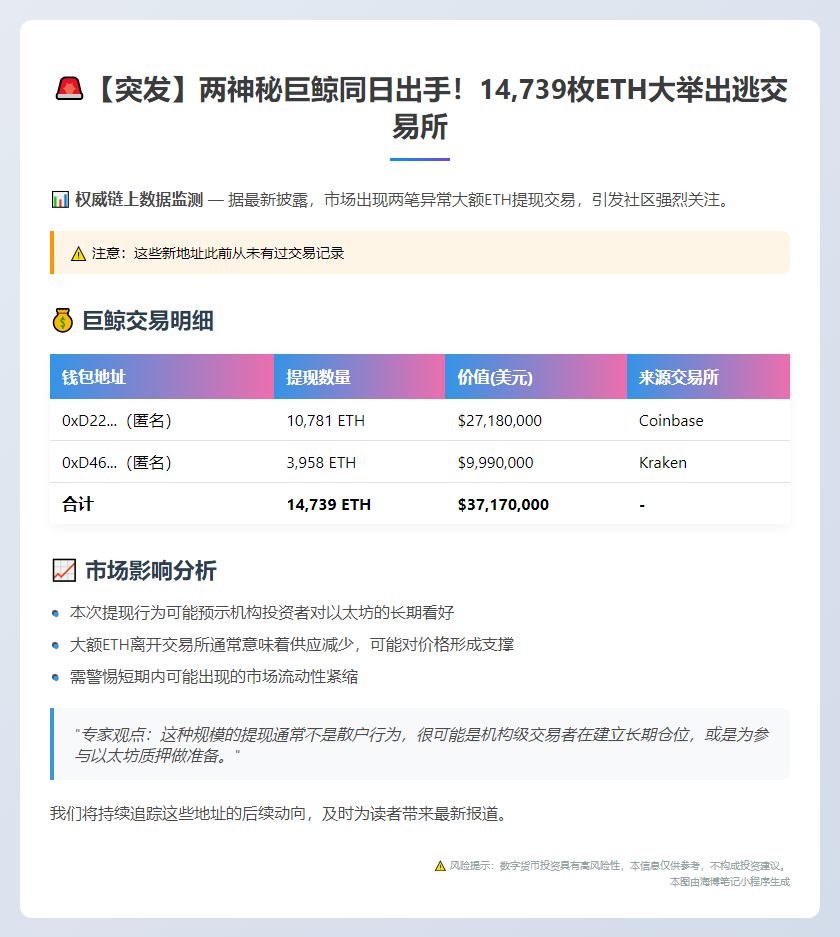Viewport: 840px width, 937px height.
Task: Select wallet address 0xD22... (匿名)
Action: 117,421
